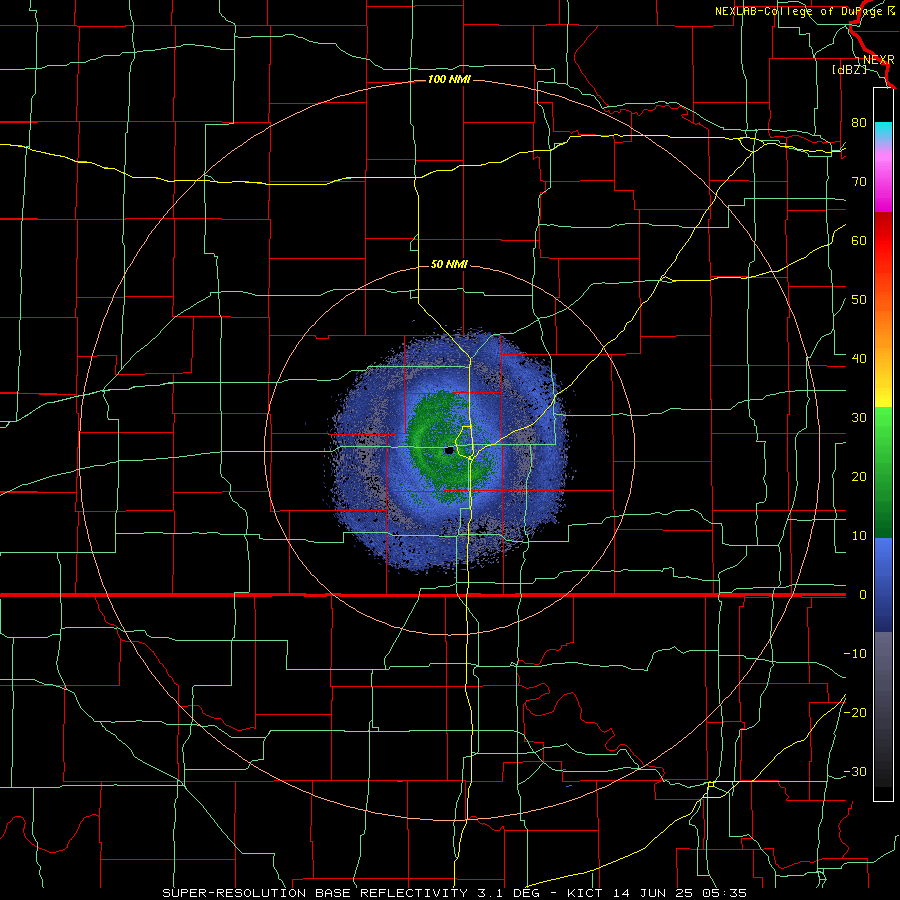Click the 20 value on dBZ scale

[859, 477]
